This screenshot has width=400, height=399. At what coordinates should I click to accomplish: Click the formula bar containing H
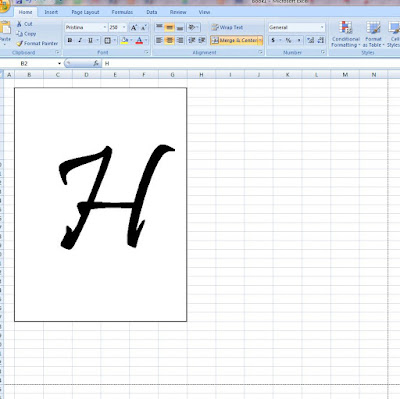(252, 63)
